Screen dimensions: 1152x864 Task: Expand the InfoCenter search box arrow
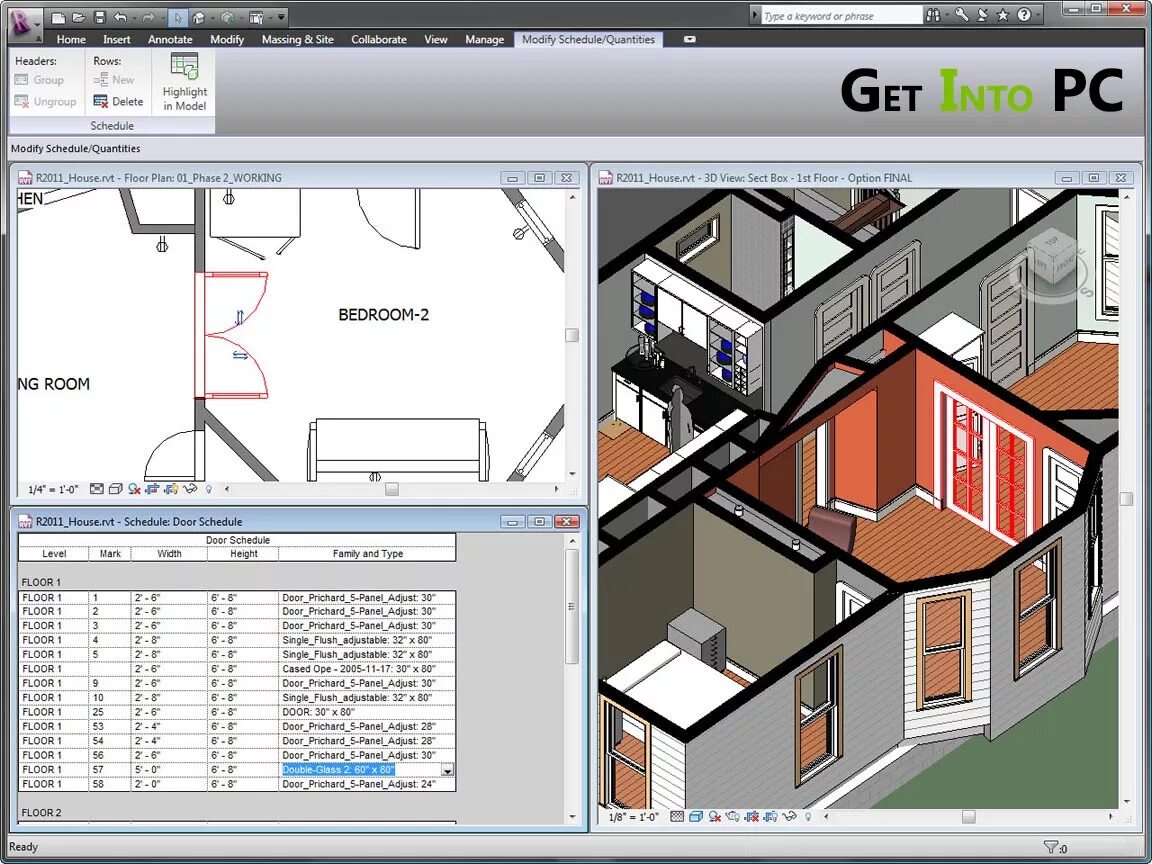755,15
